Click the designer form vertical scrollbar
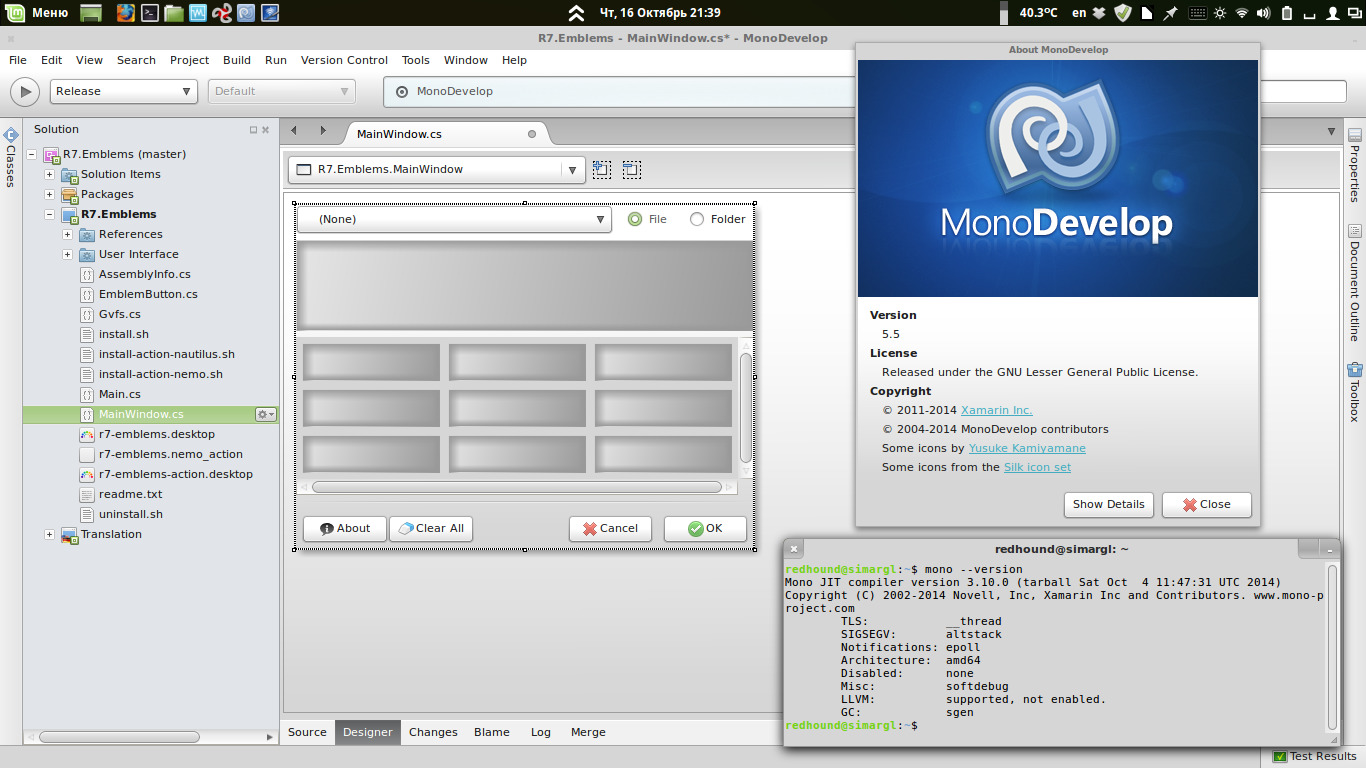This screenshot has width=1366, height=768. [745, 407]
